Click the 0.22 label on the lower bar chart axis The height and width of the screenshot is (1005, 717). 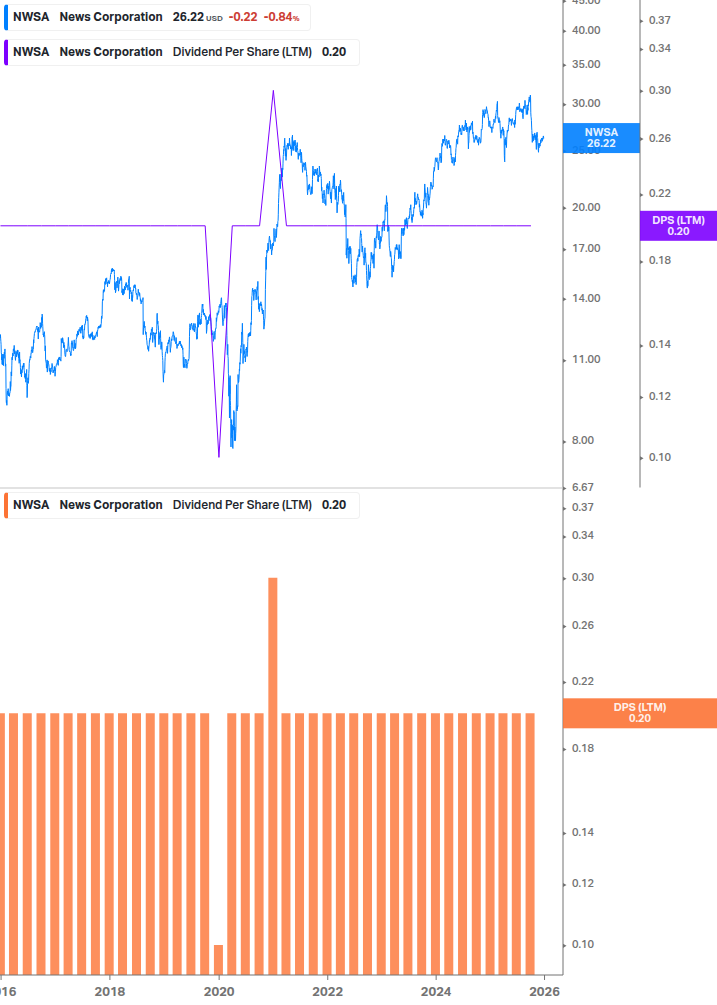583,681
